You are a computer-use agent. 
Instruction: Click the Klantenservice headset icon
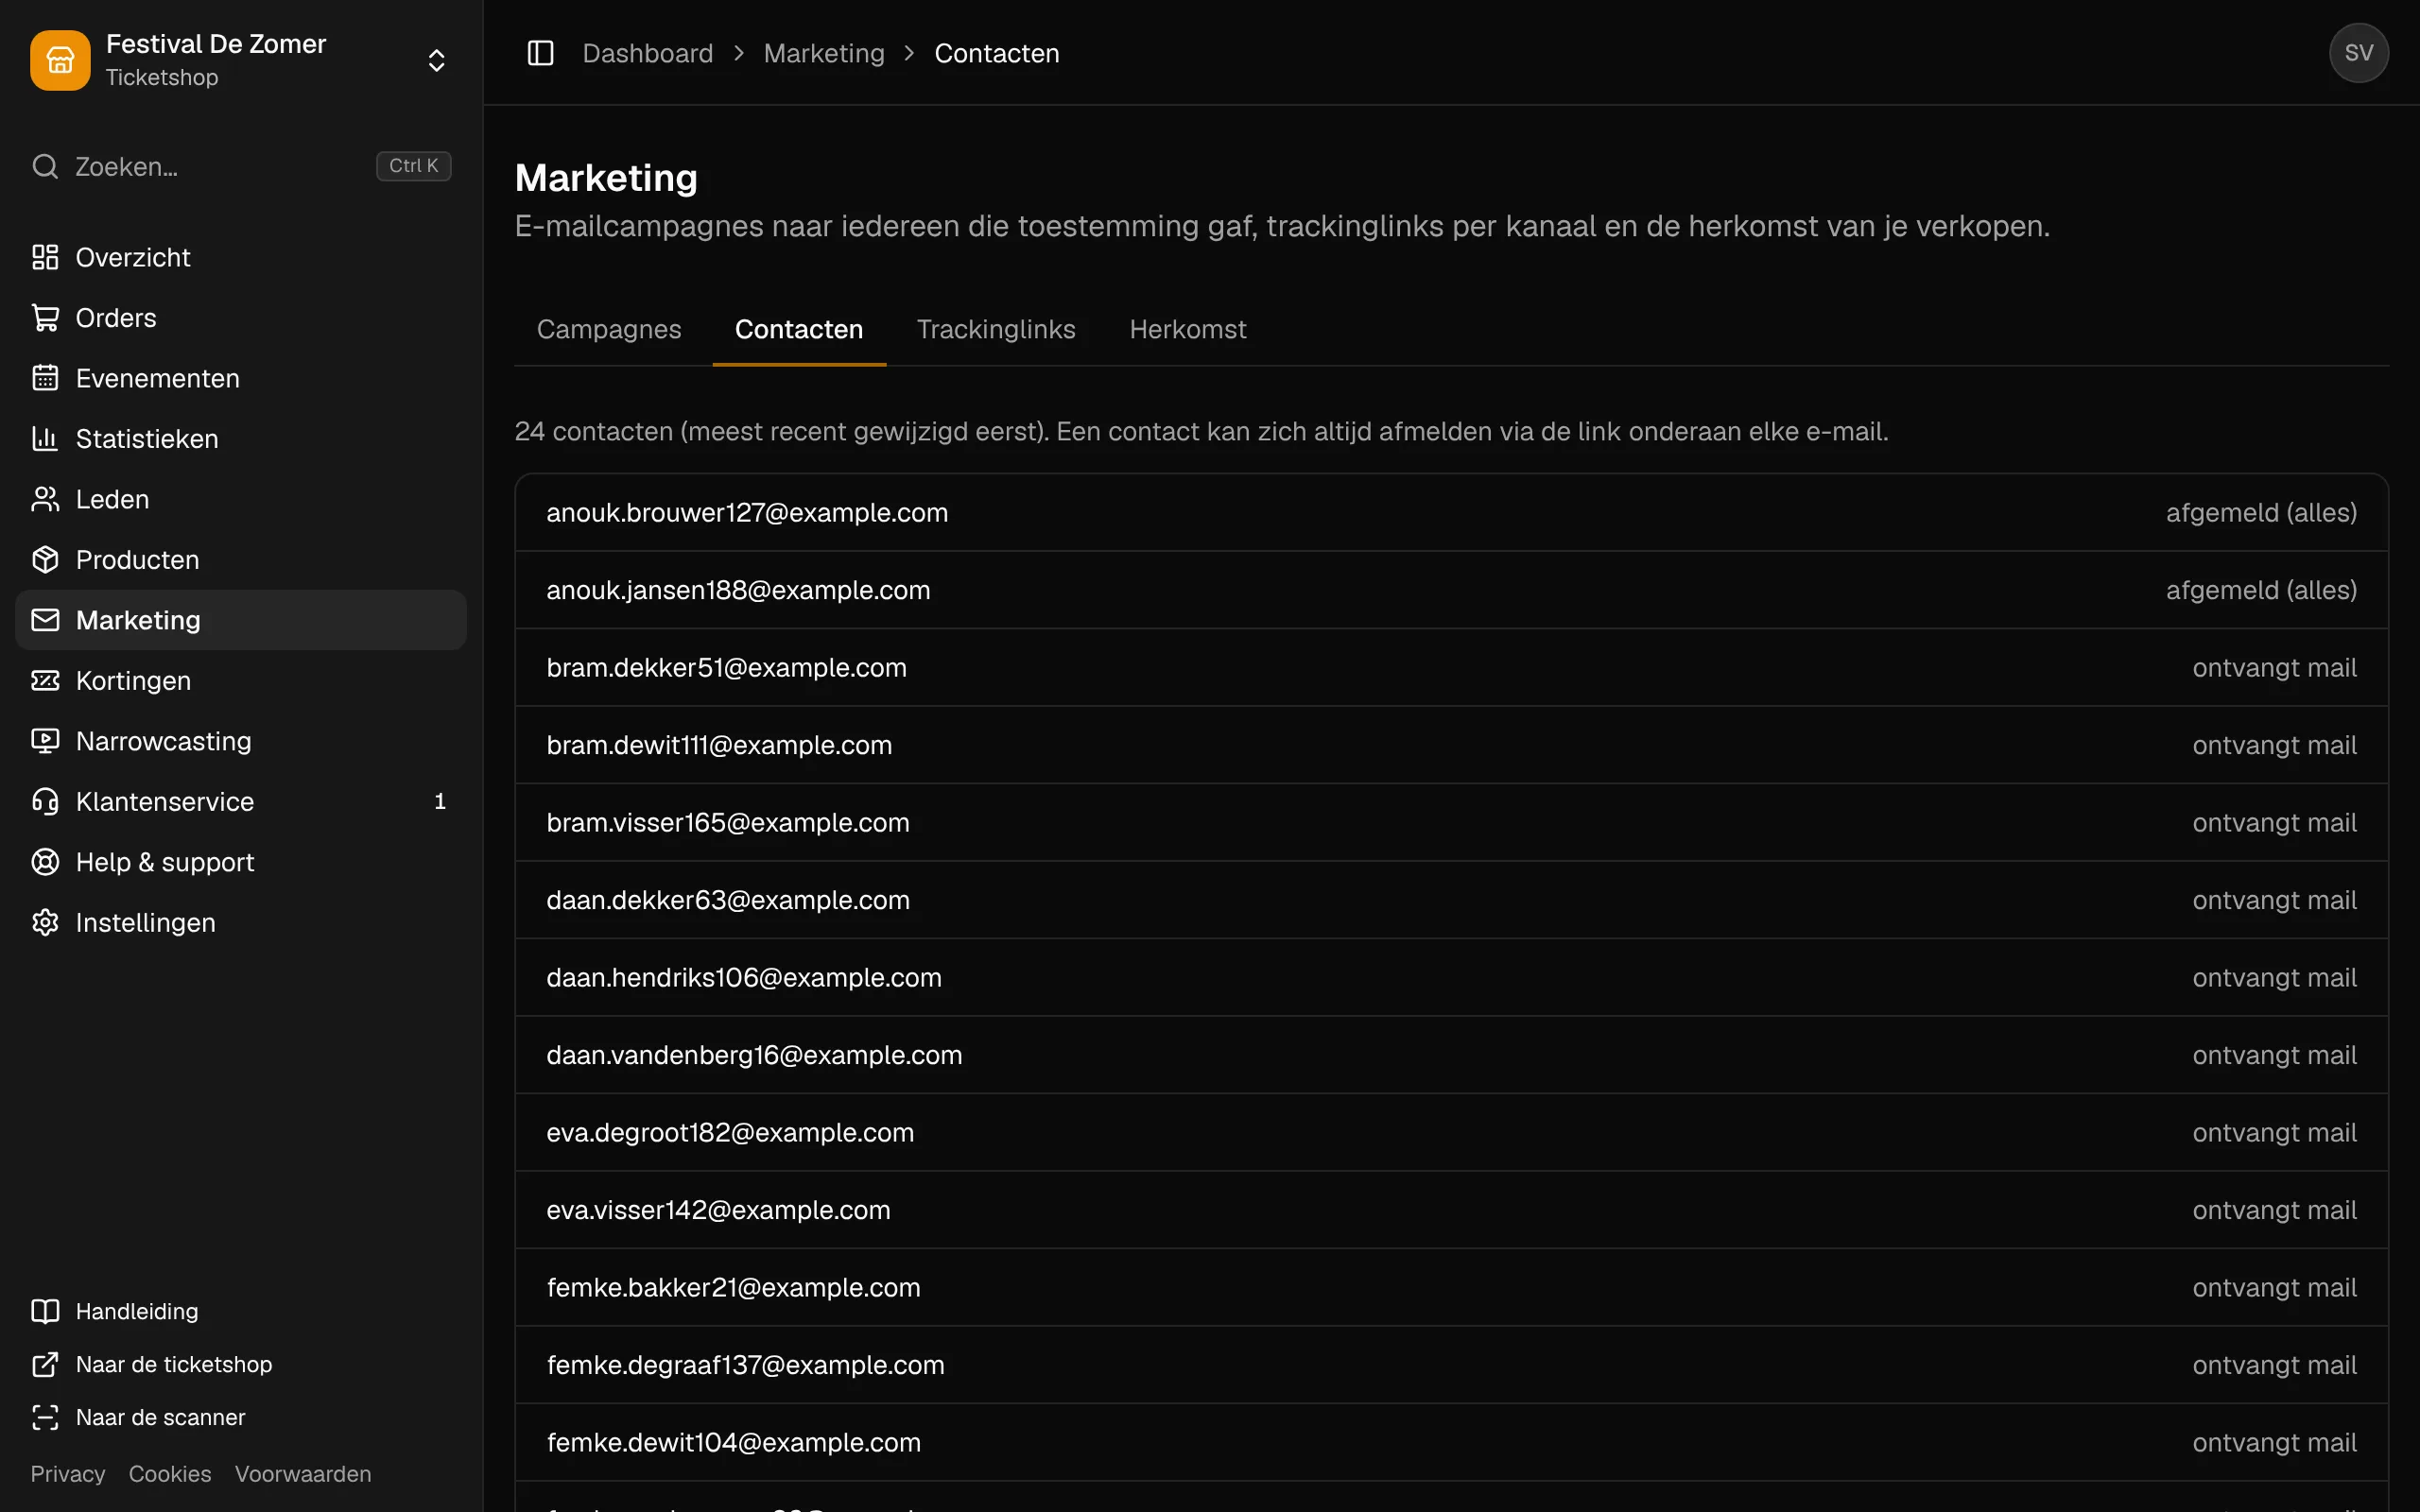point(45,802)
